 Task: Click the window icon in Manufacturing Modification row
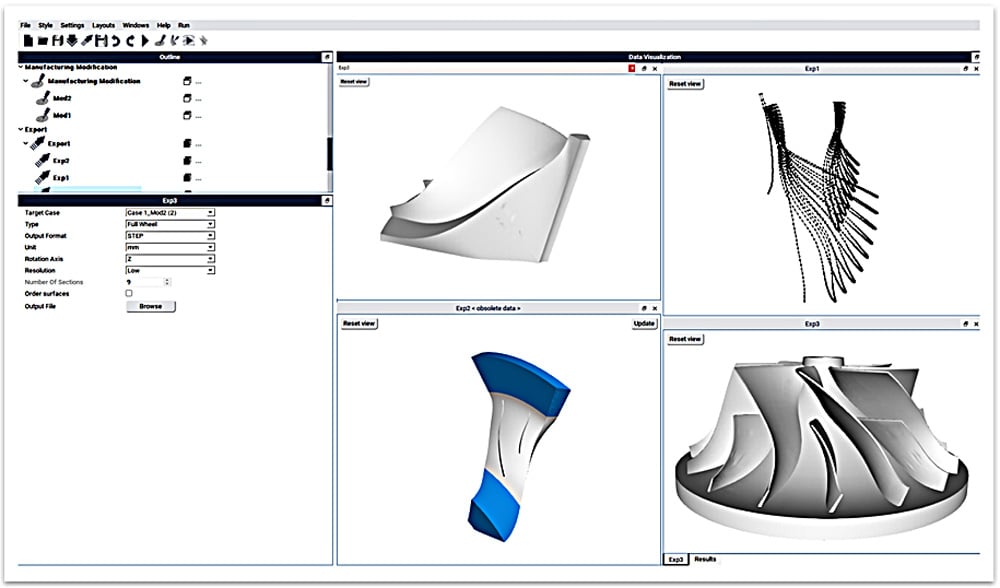187,81
